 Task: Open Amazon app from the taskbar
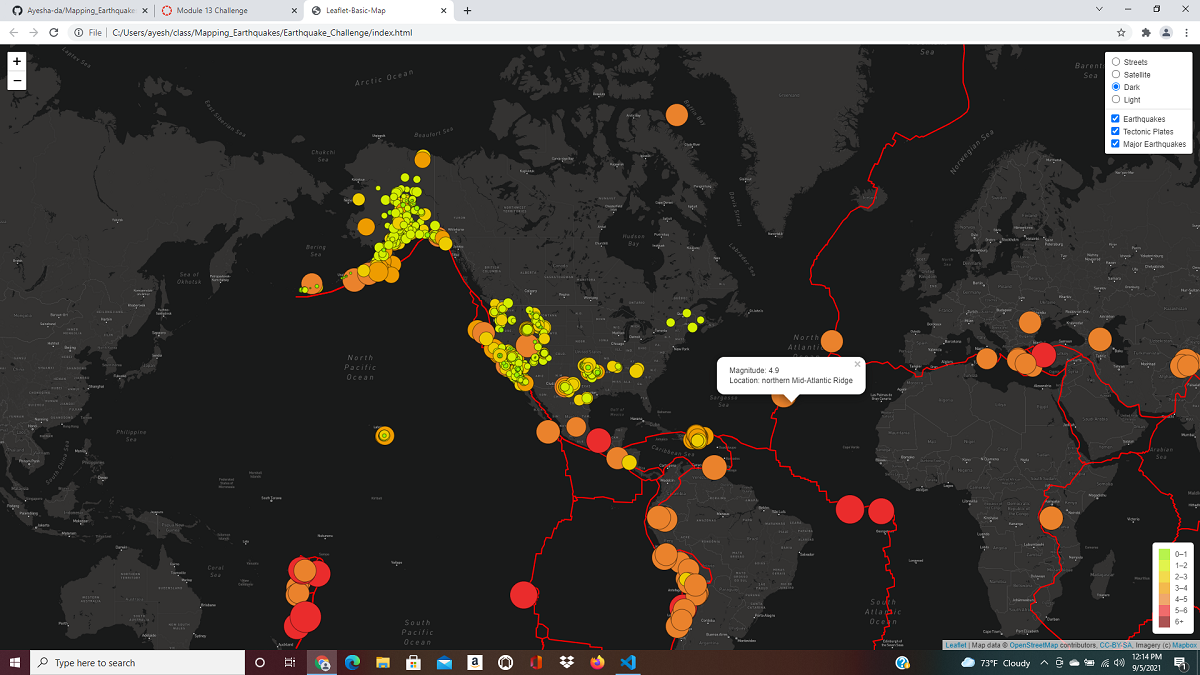[x=475, y=663]
